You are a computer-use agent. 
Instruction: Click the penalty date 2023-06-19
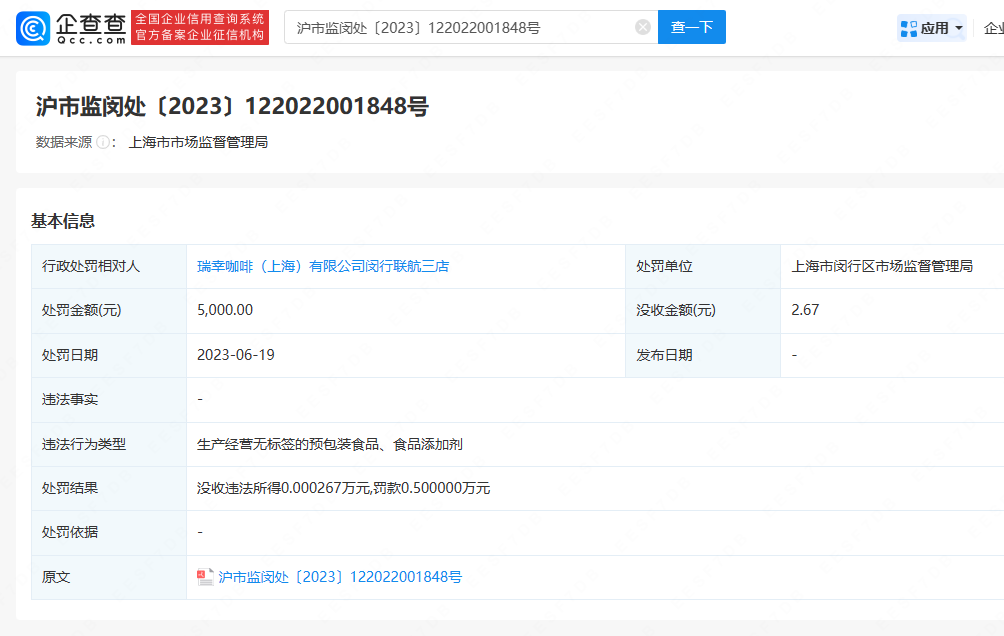click(236, 355)
